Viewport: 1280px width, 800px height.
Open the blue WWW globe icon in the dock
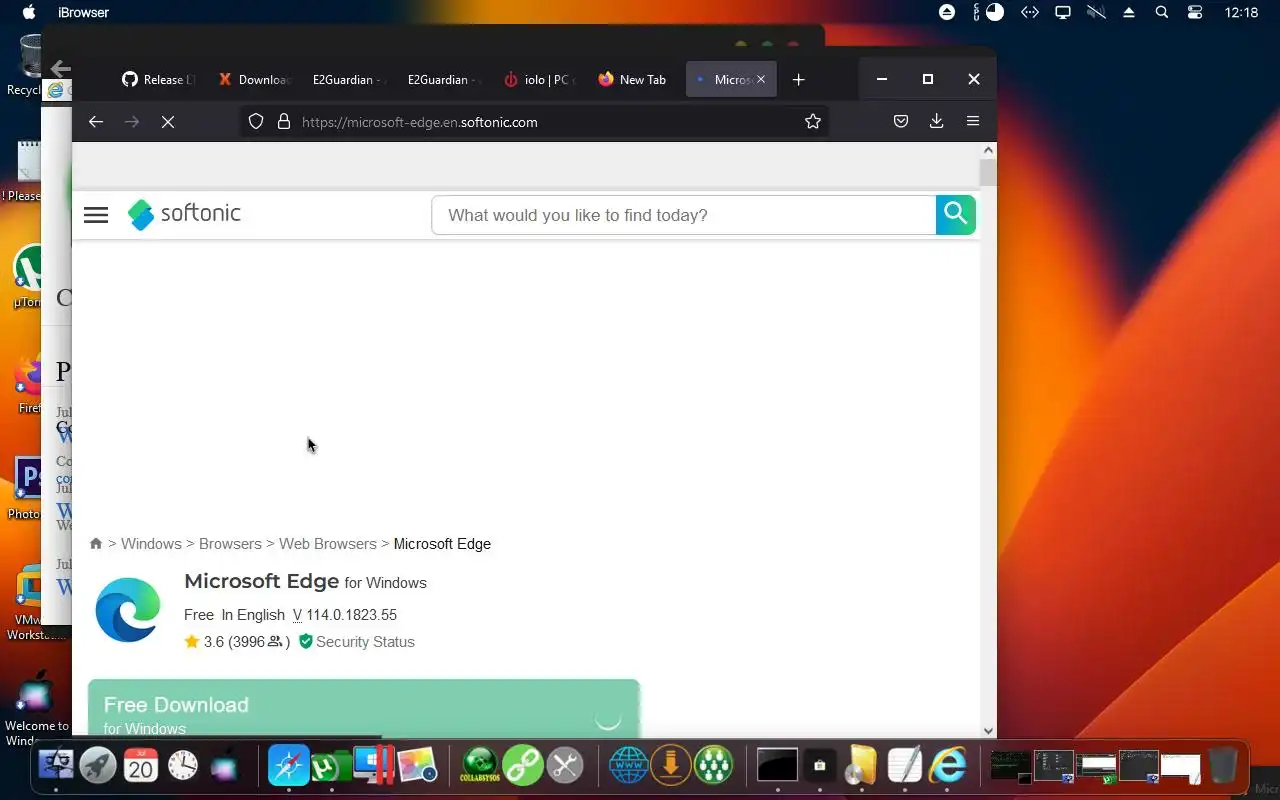[629, 766]
